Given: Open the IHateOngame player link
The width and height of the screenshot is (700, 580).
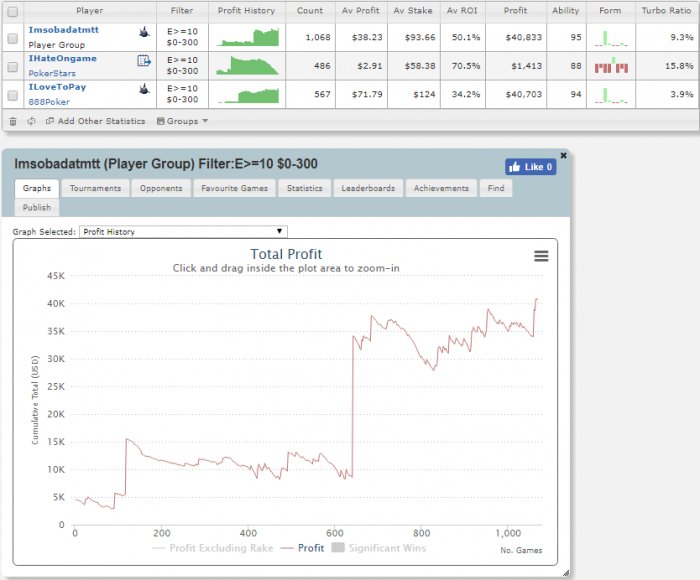Looking at the screenshot, I should [x=62, y=58].
